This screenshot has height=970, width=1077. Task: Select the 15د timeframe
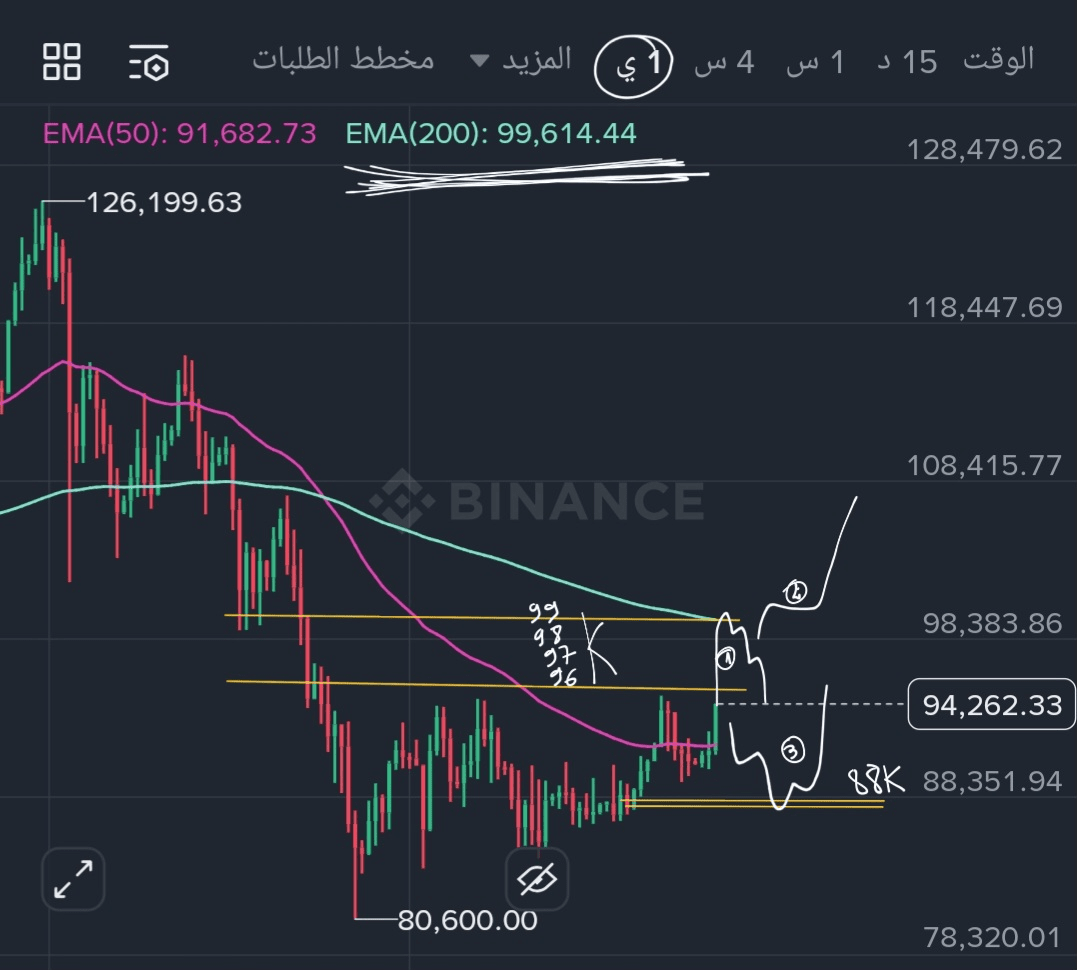(907, 62)
